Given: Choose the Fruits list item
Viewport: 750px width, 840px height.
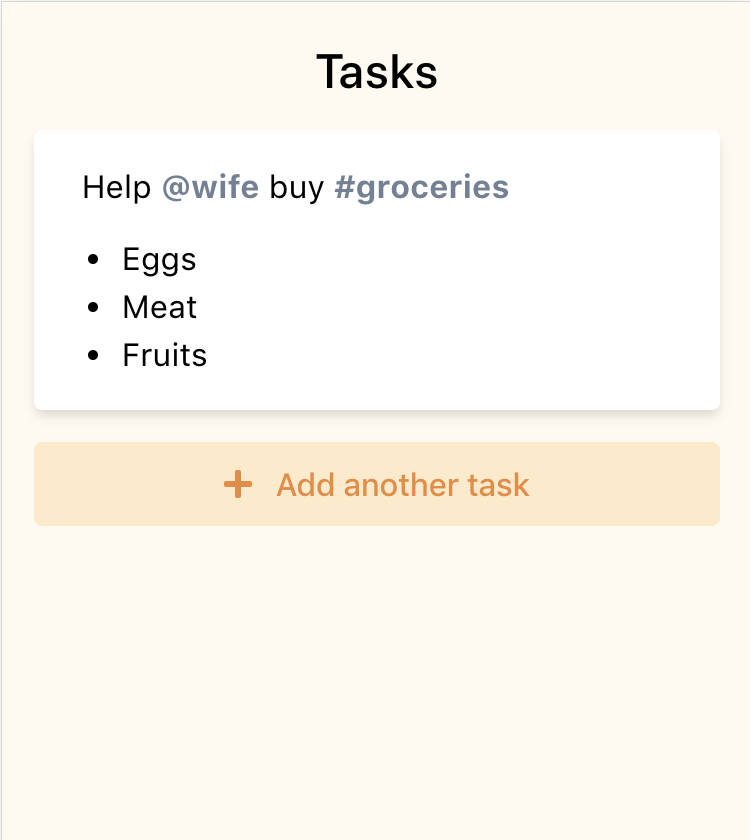Looking at the screenshot, I should (164, 355).
